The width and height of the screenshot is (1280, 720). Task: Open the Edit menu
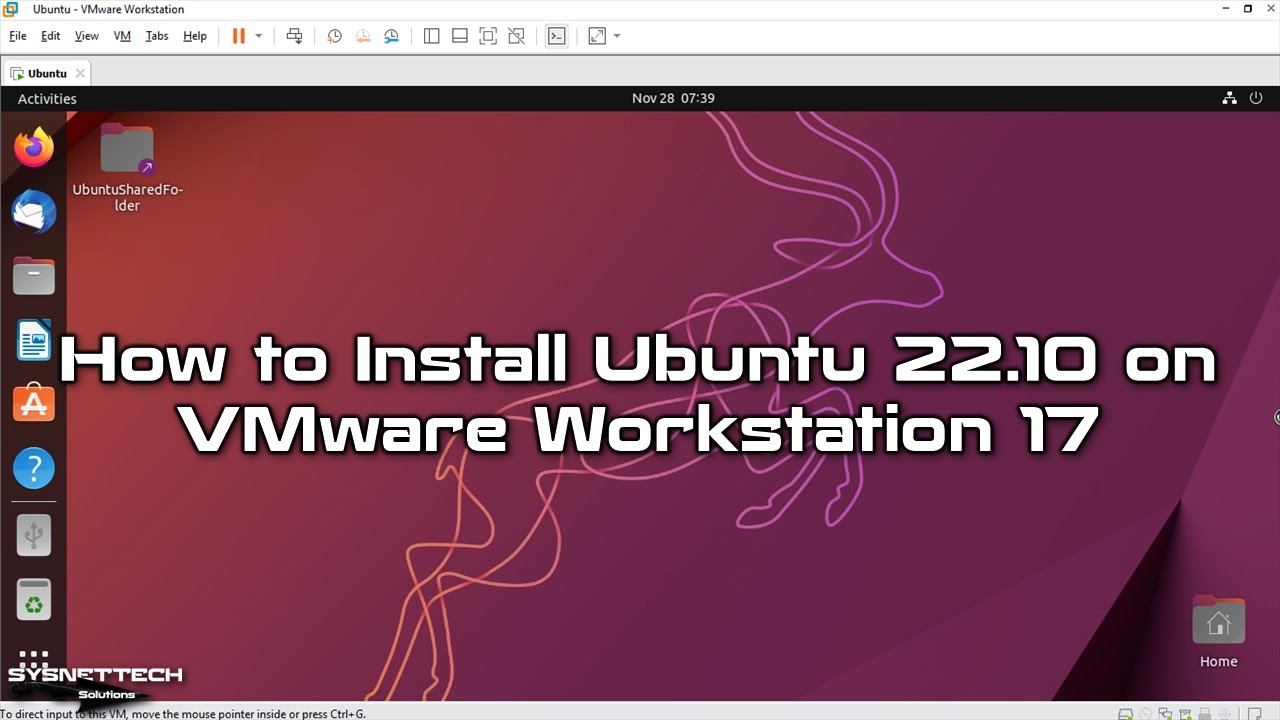(51, 36)
